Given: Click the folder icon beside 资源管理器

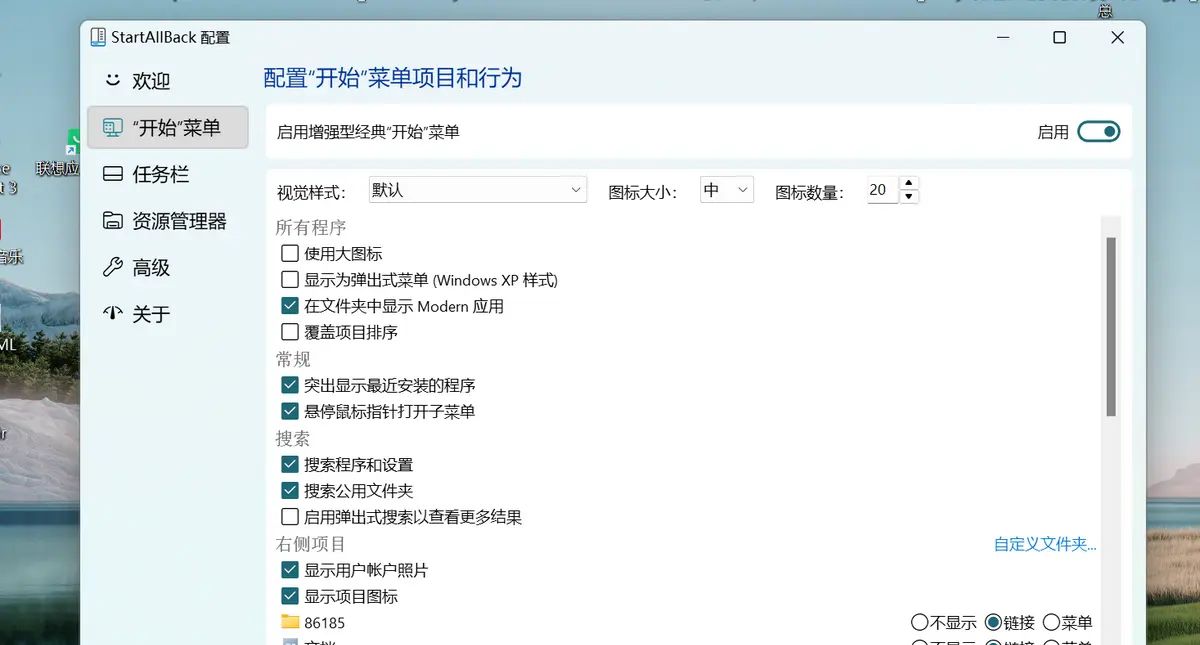Looking at the screenshot, I should pyautogui.click(x=113, y=221).
